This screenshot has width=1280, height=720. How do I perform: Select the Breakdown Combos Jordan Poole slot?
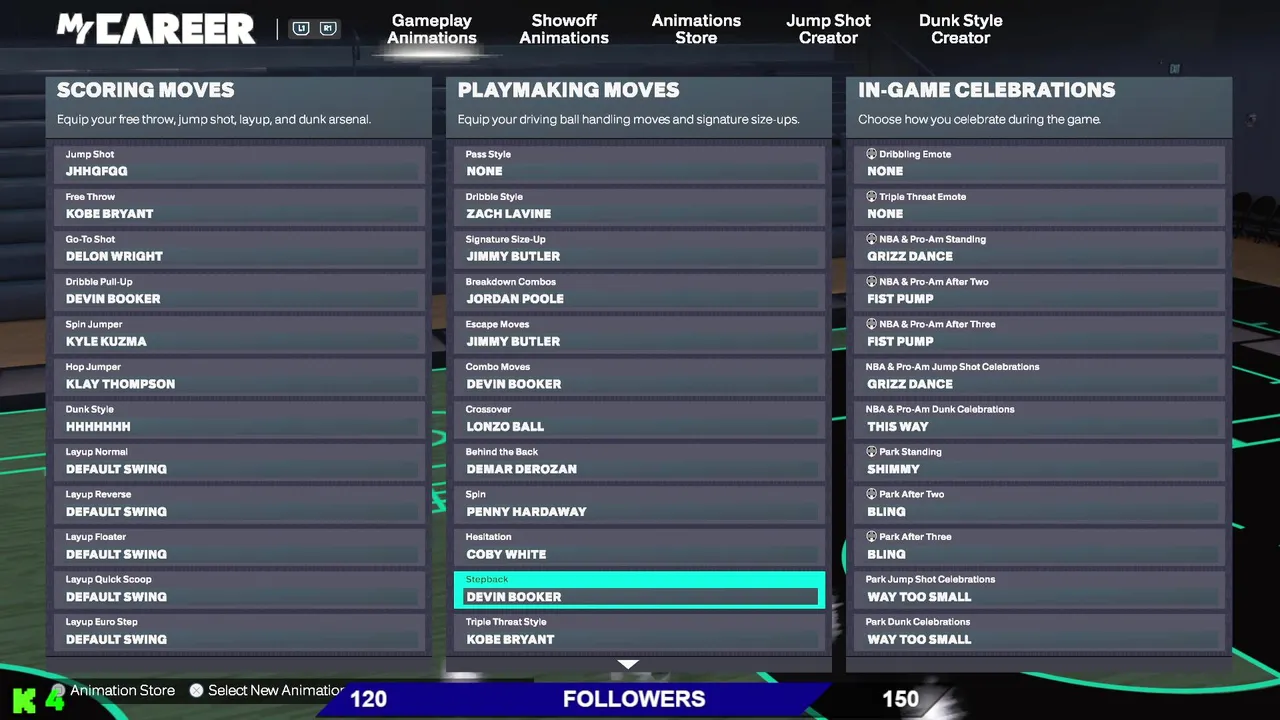click(x=640, y=292)
